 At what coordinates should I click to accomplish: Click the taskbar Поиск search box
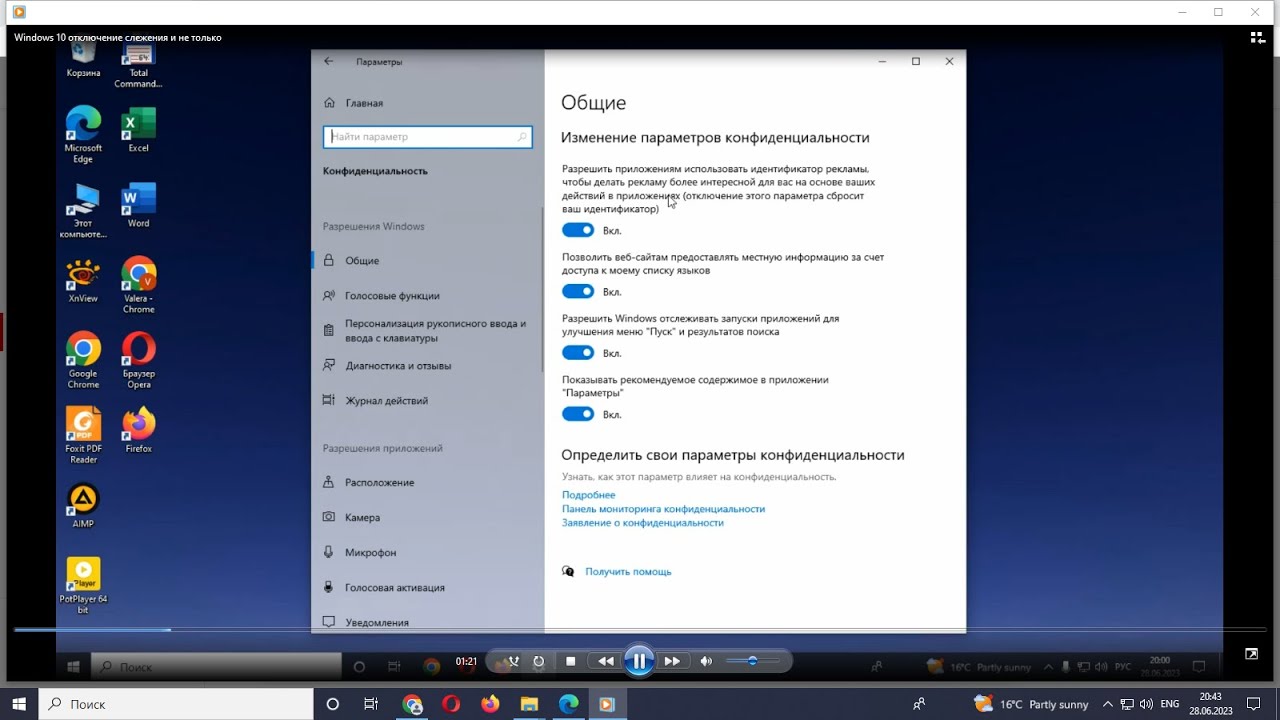pos(175,704)
